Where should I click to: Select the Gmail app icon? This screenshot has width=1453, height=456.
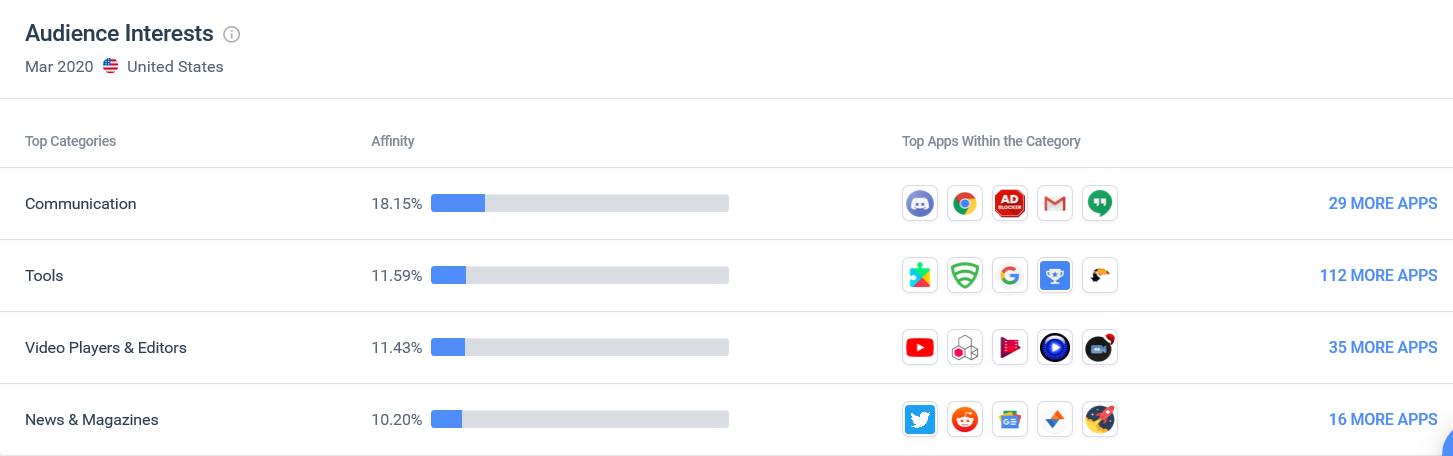(x=1055, y=204)
